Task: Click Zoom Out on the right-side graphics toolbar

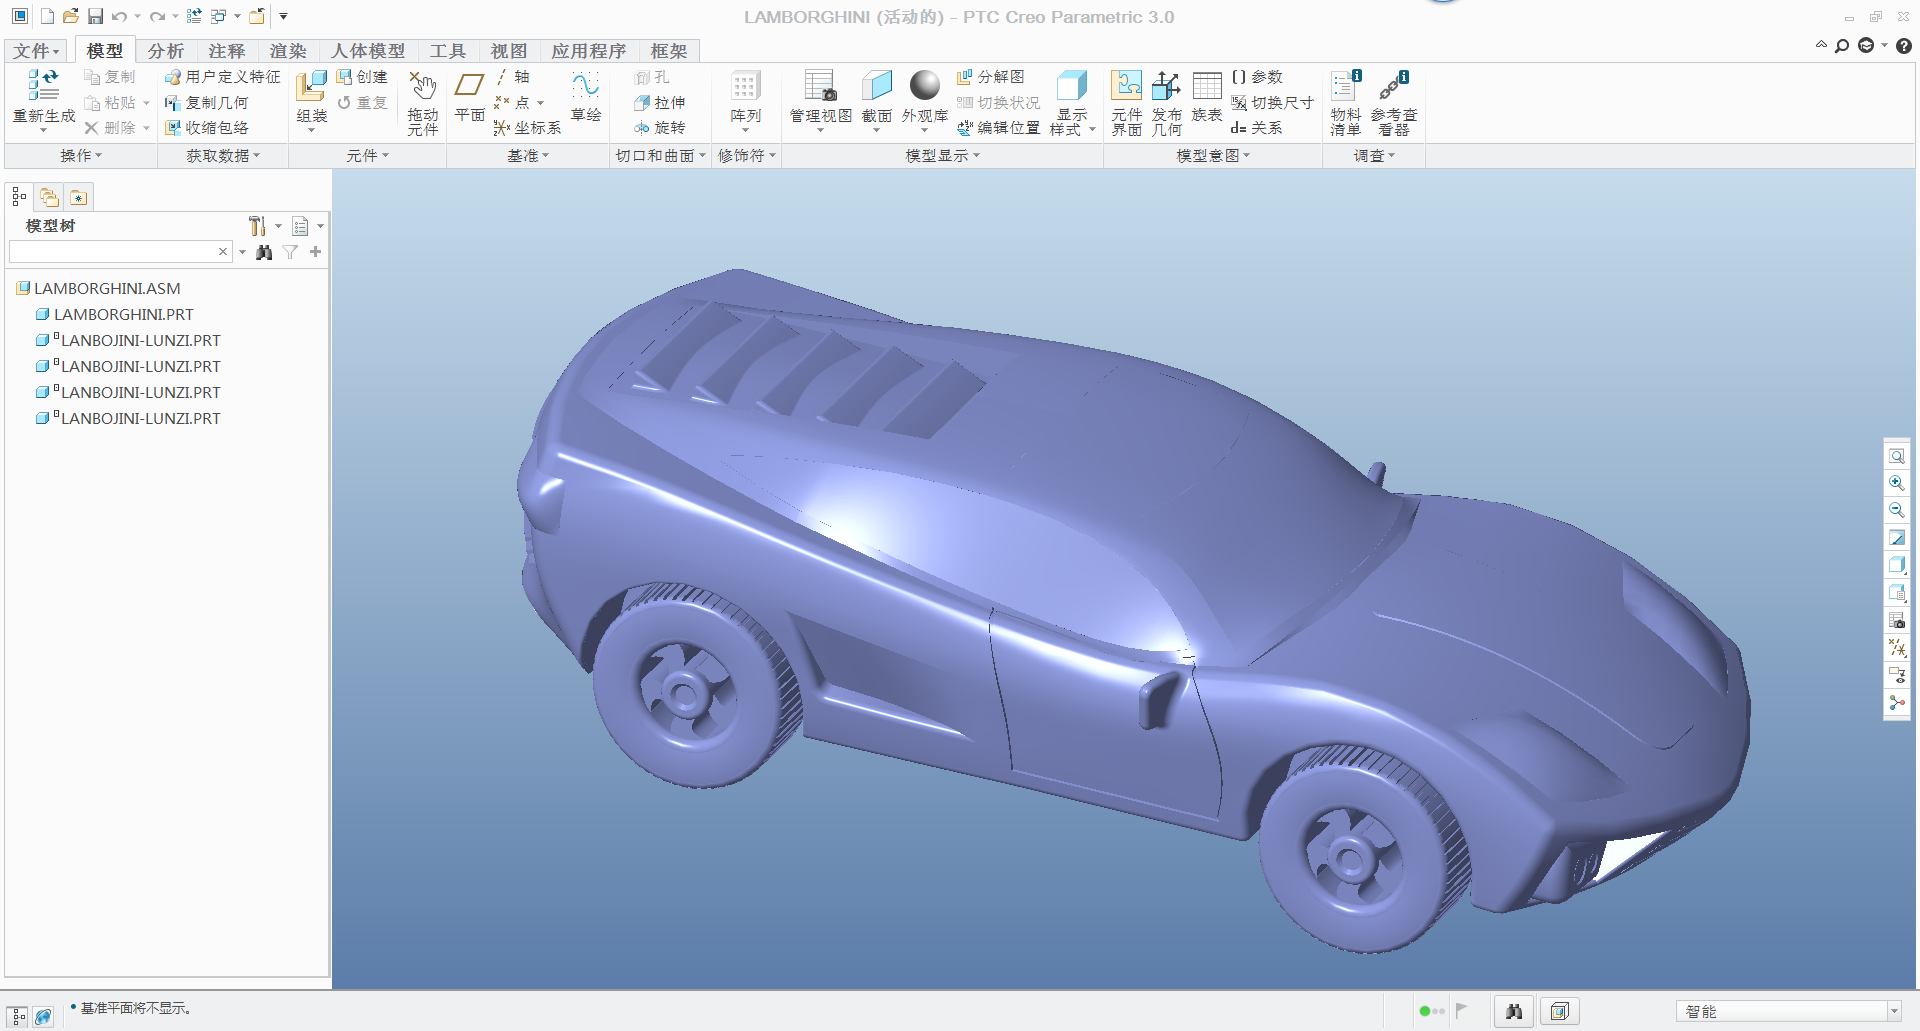Action: tap(1897, 510)
